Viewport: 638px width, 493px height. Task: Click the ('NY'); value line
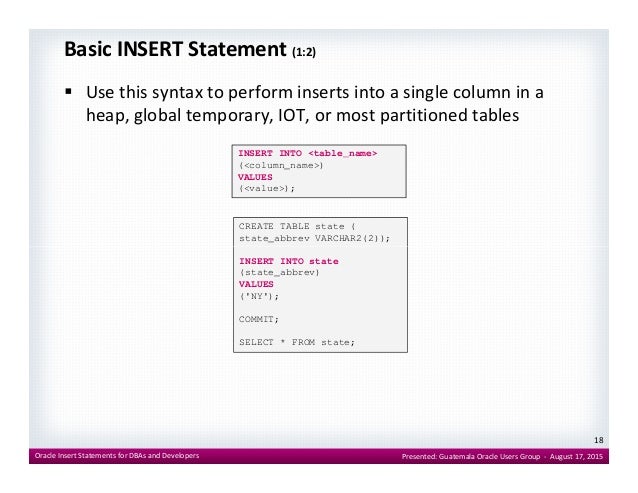pyautogui.click(x=259, y=296)
